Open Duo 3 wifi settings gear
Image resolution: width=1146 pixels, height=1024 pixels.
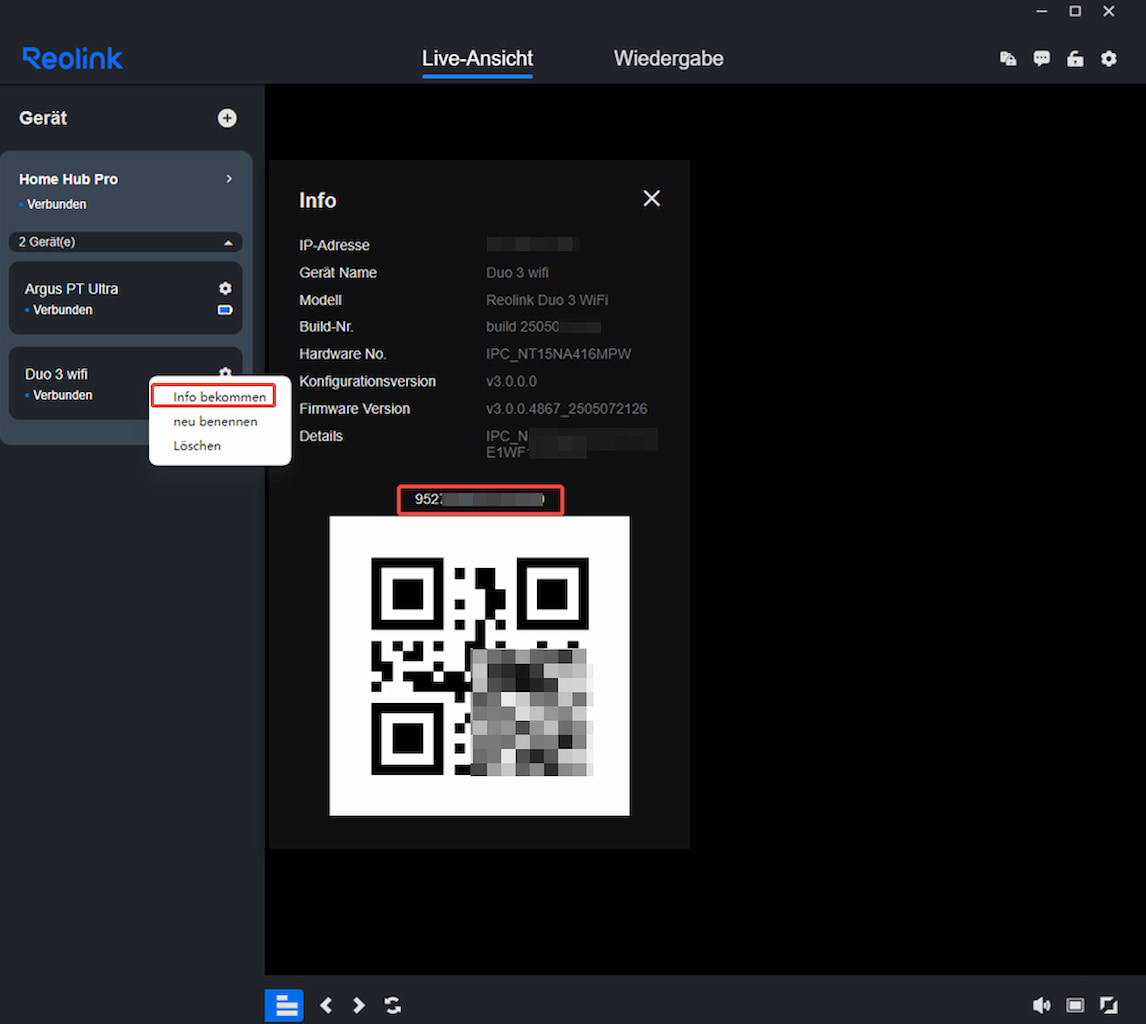coord(225,372)
